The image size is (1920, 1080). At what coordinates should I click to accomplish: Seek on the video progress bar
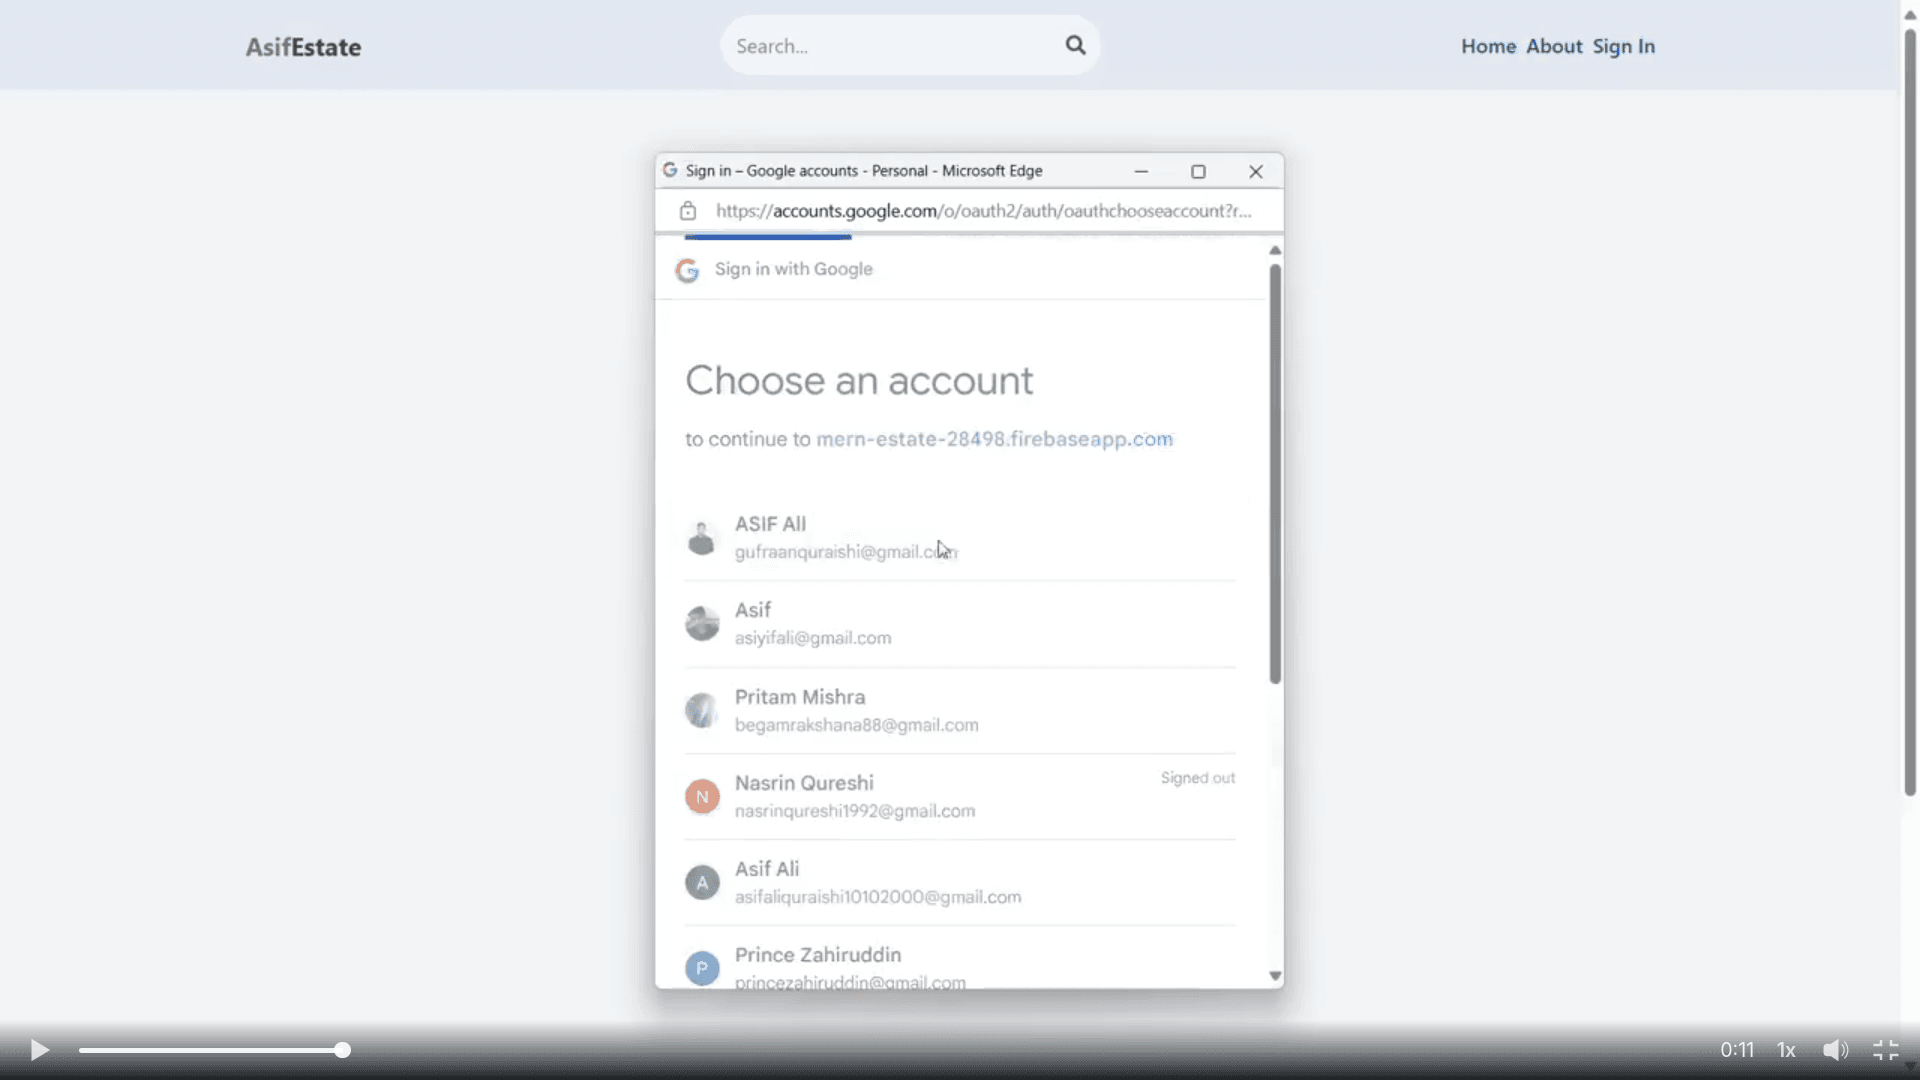point(212,1050)
